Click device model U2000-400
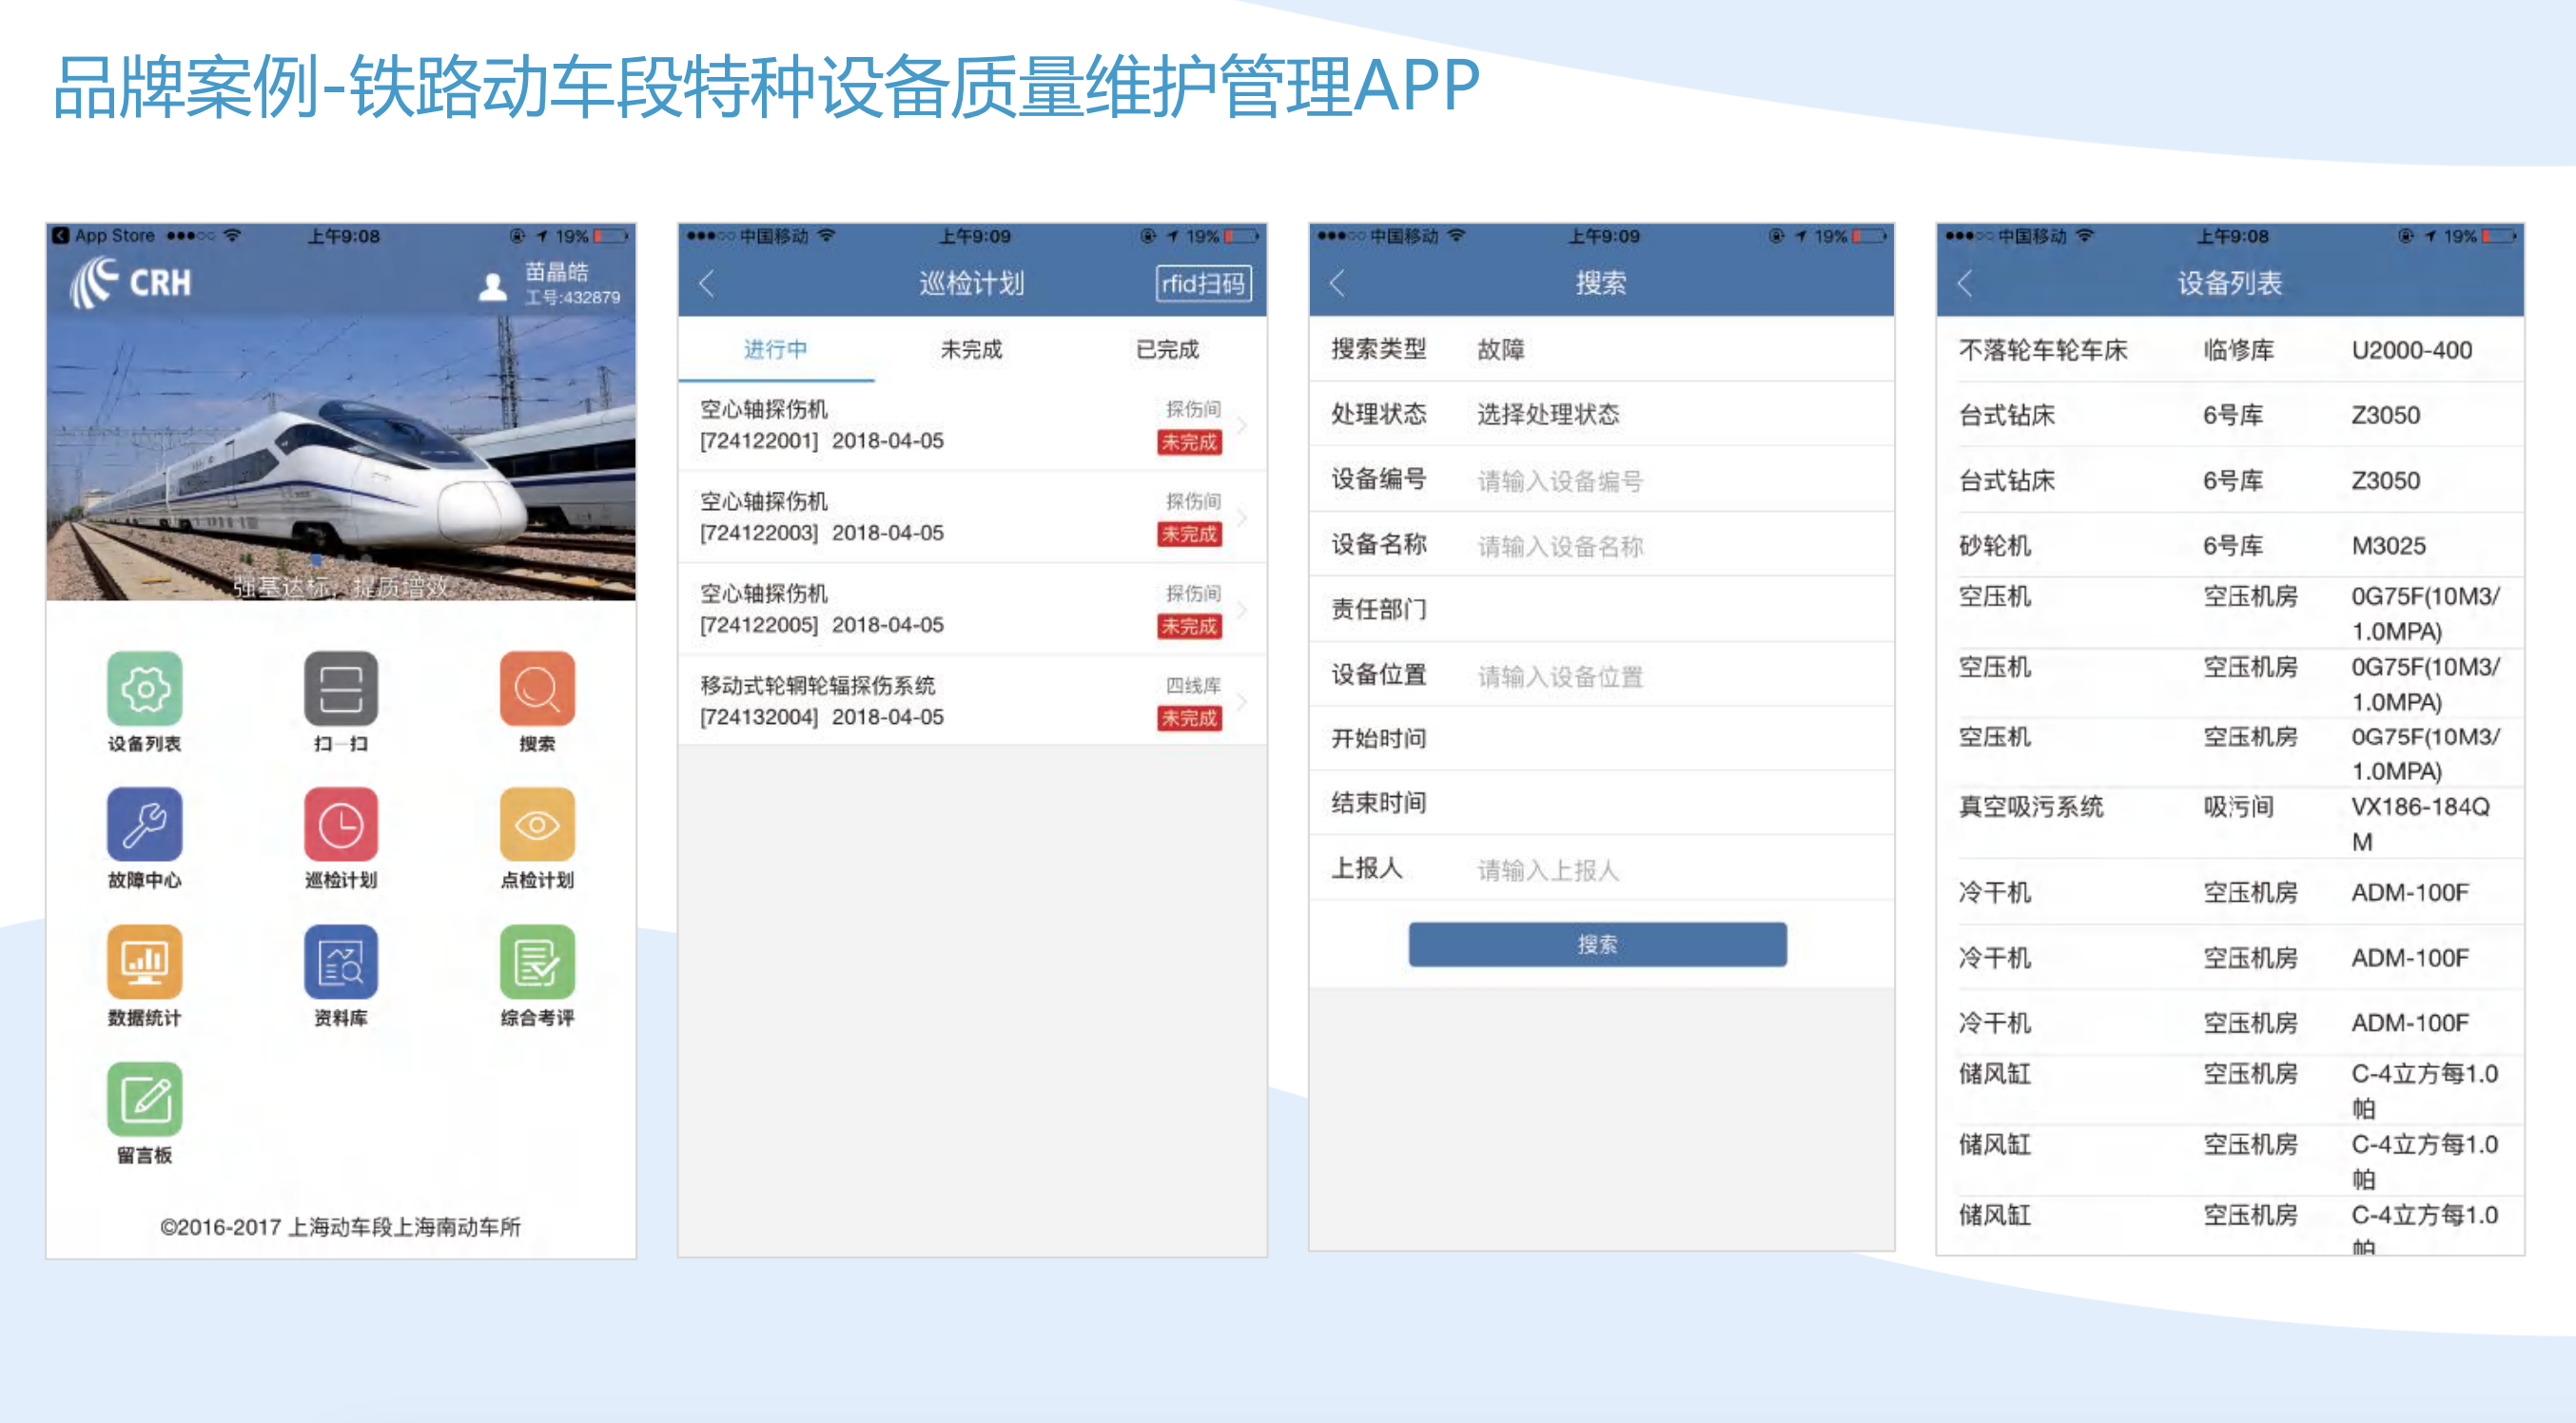Image resolution: width=2576 pixels, height=1423 pixels. click(x=2411, y=350)
